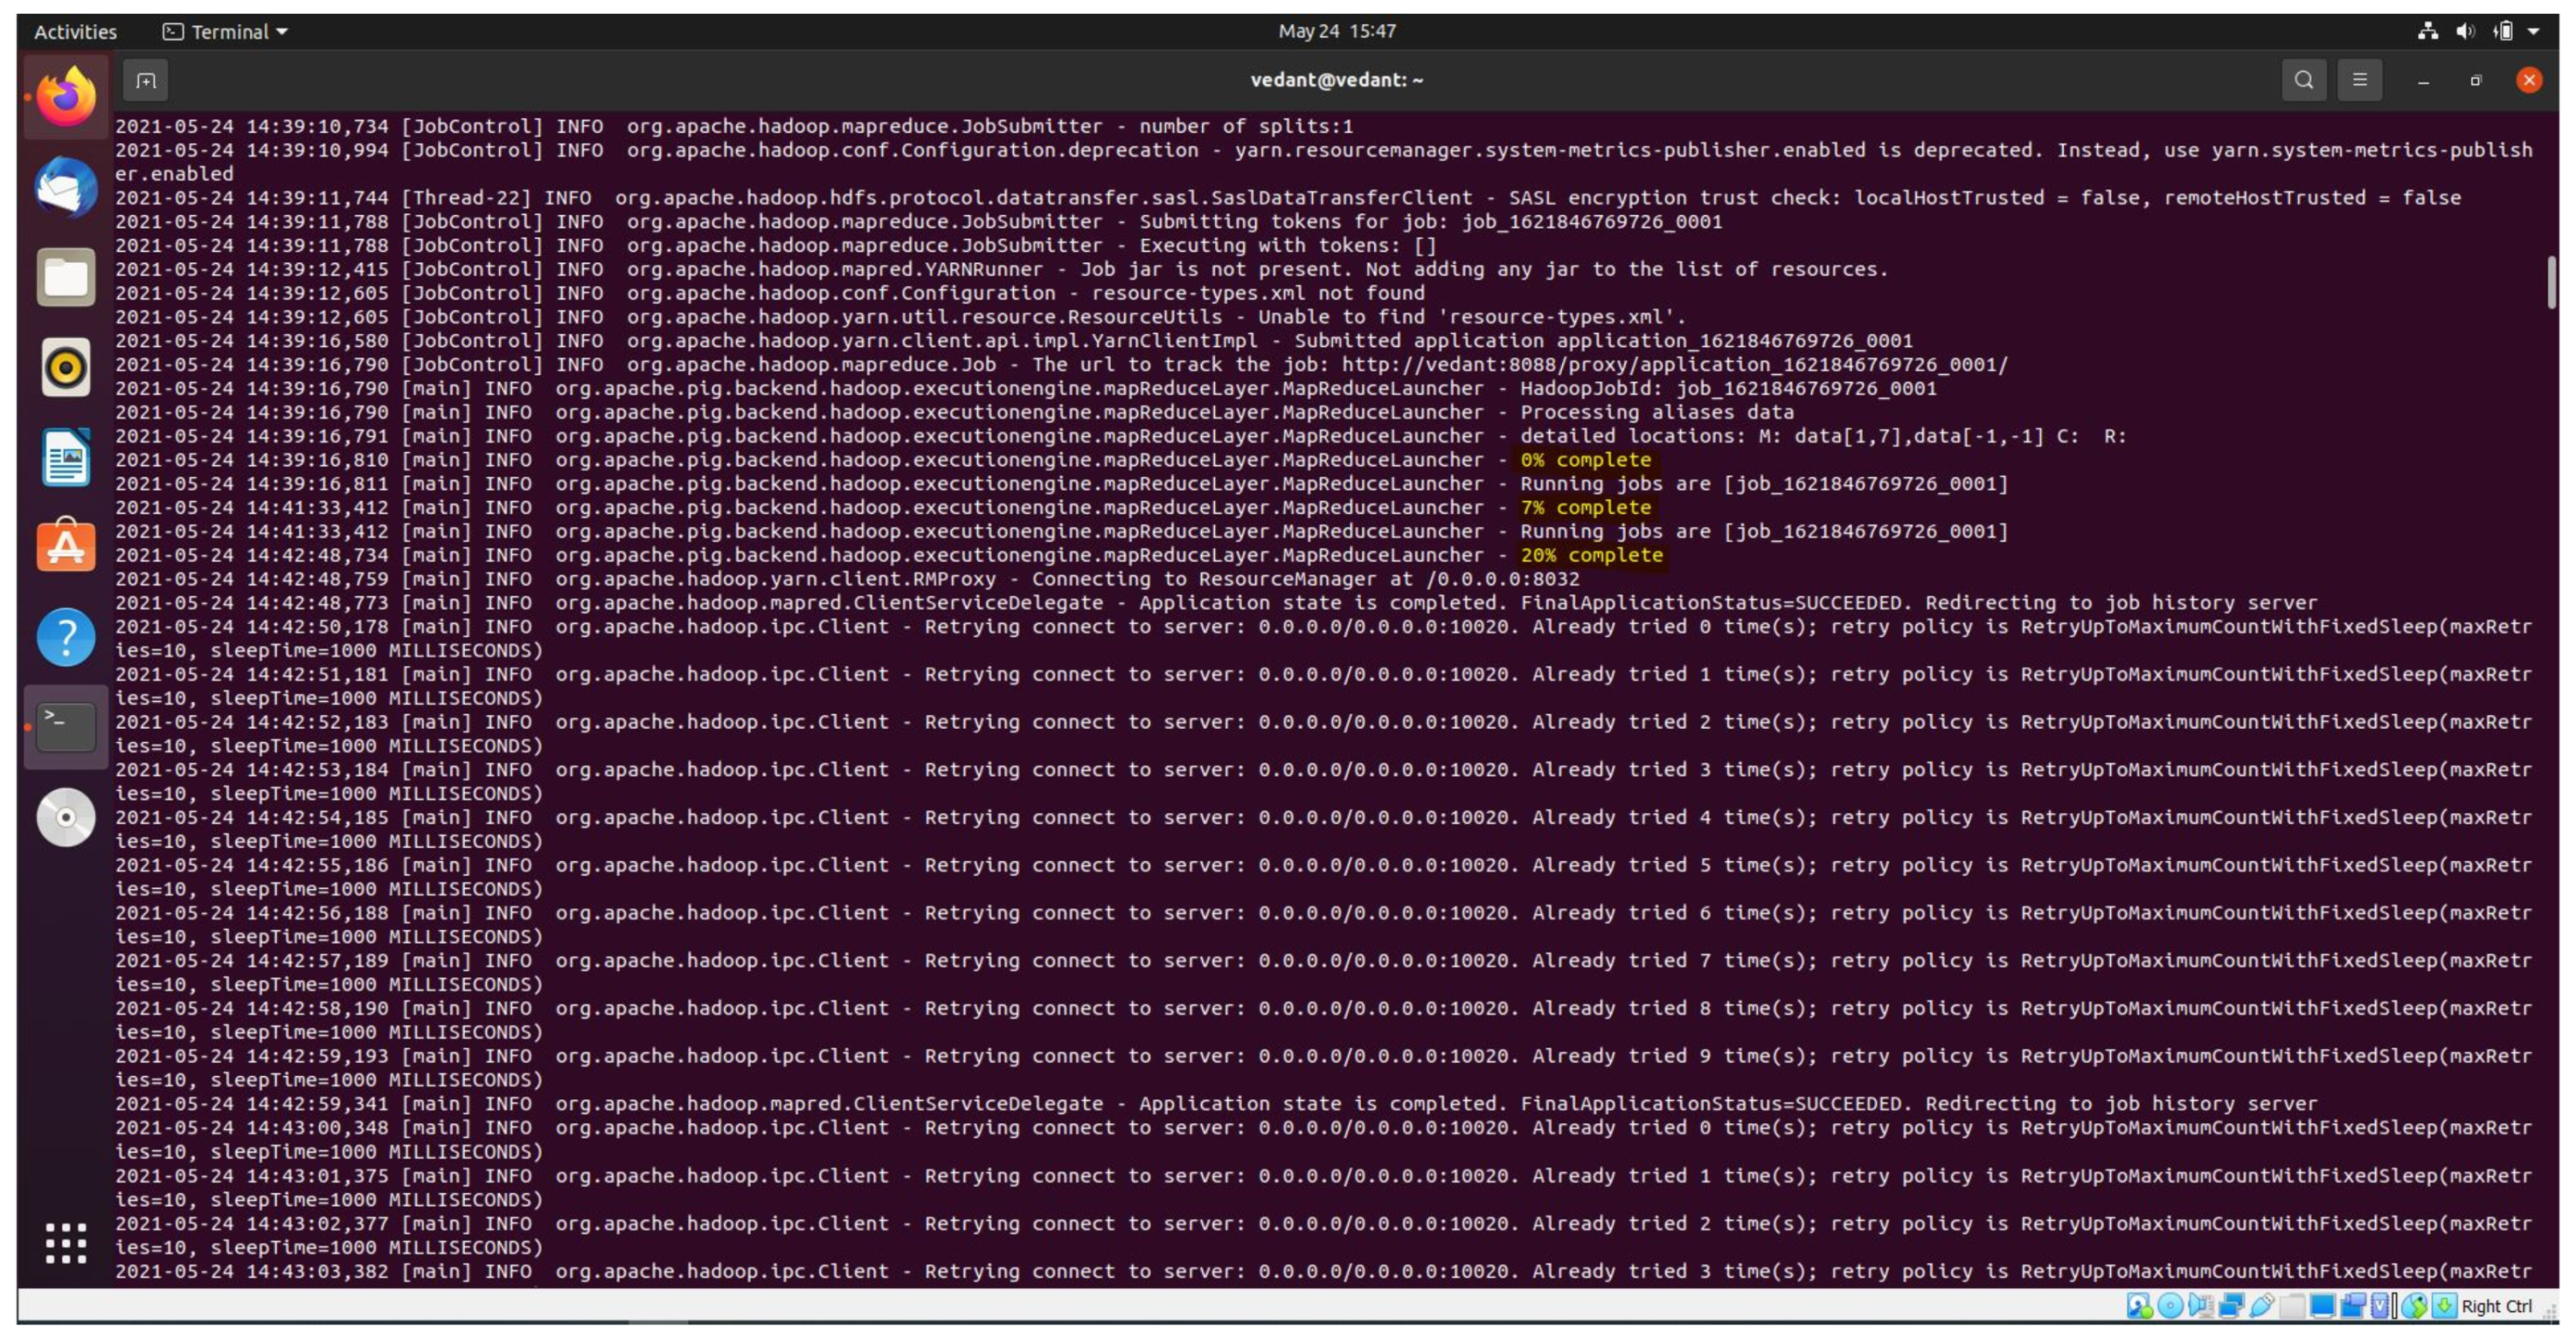Screen dimensions: 2576x1339
Task: Open the Files manager from dock
Action: pyautogui.click(x=66, y=277)
